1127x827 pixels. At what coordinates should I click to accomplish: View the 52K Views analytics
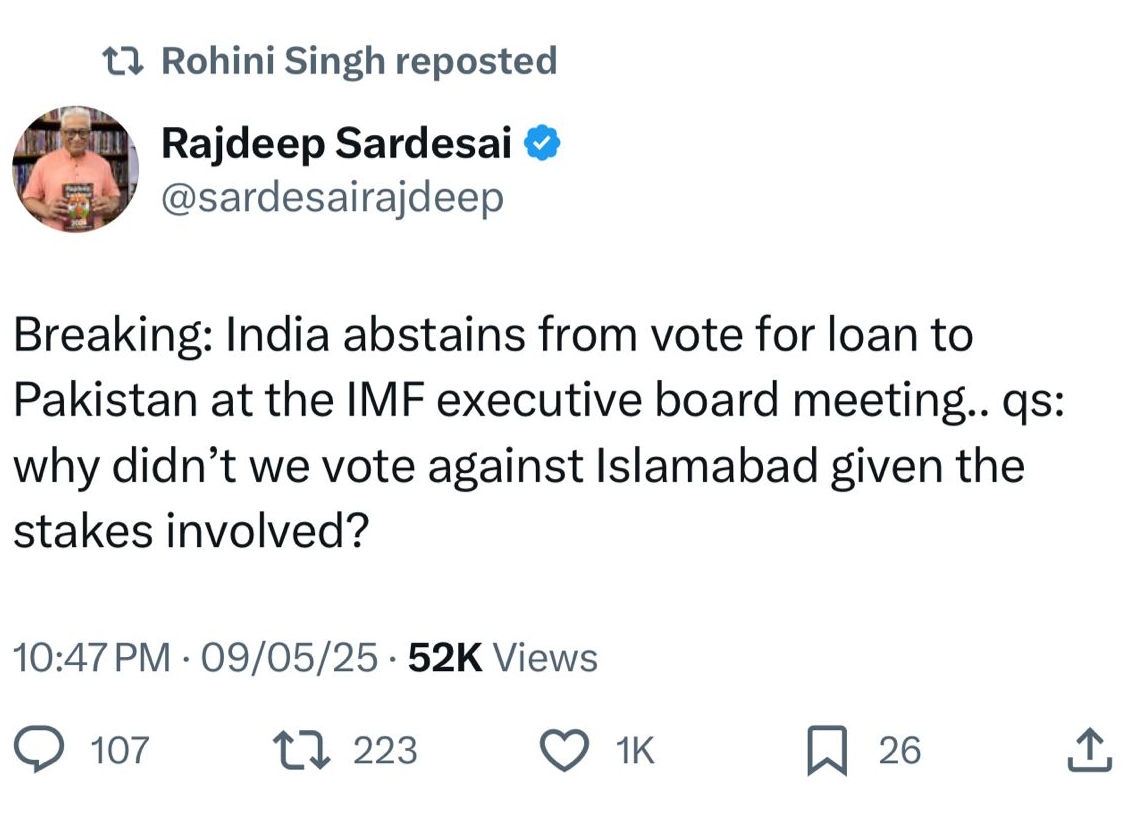pos(503,658)
